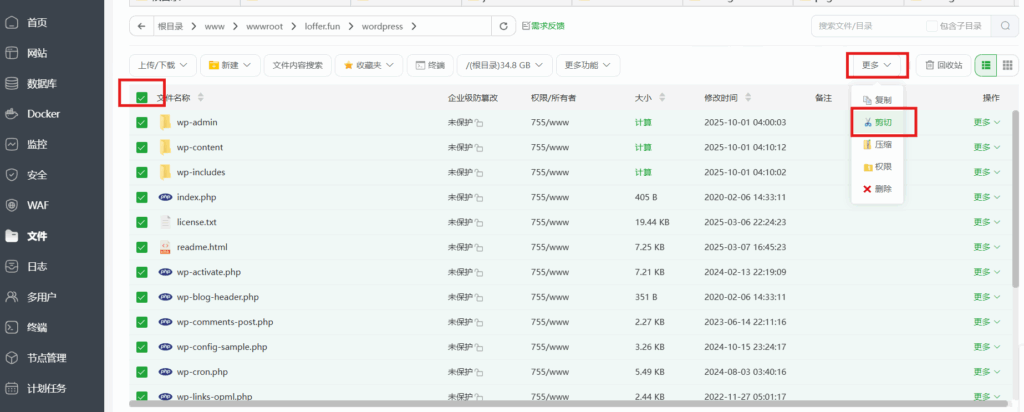This screenshot has width=1024, height=412.
Task: Open the 回收站 recycle bin
Action: (943, 65)
